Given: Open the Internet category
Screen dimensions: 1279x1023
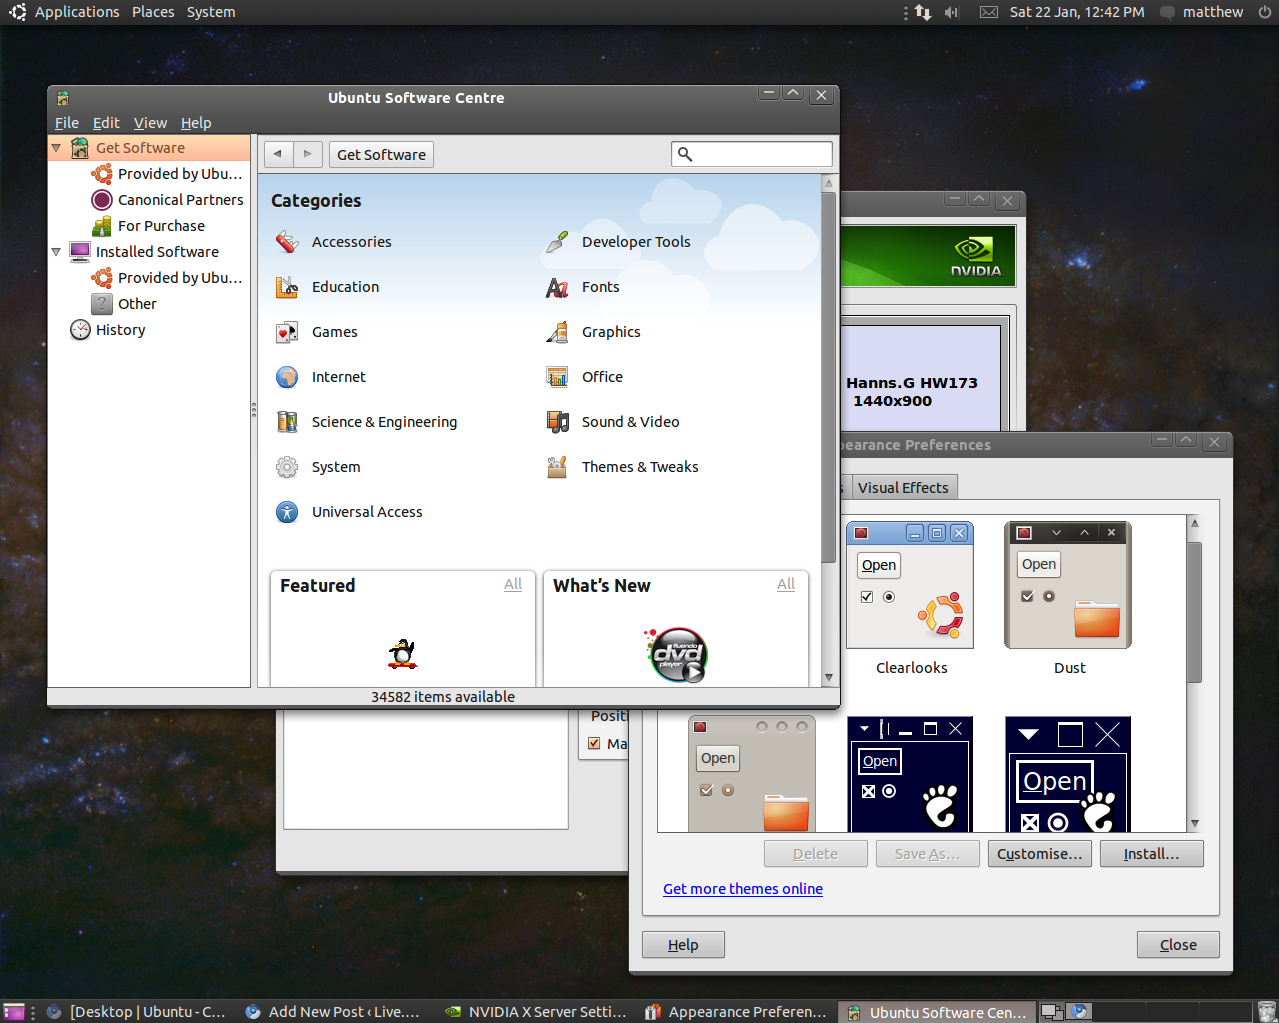Looking at the screenshot, I should point(320,377).
